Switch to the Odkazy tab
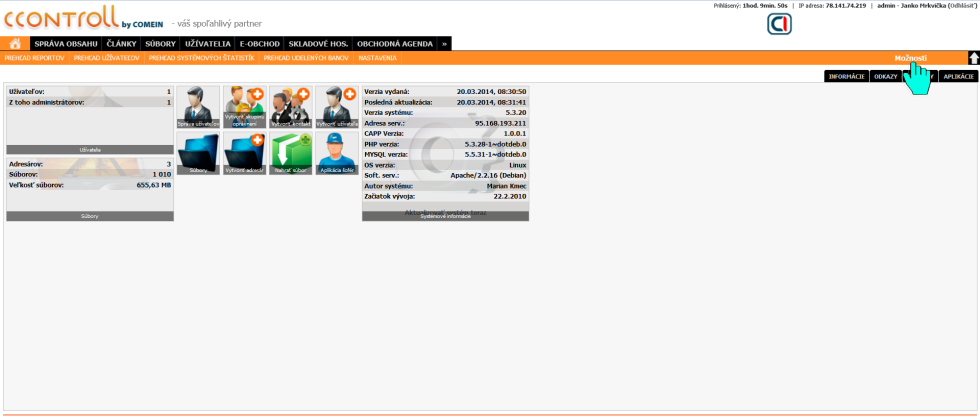 pyautogui.click(x=886, y=76)
